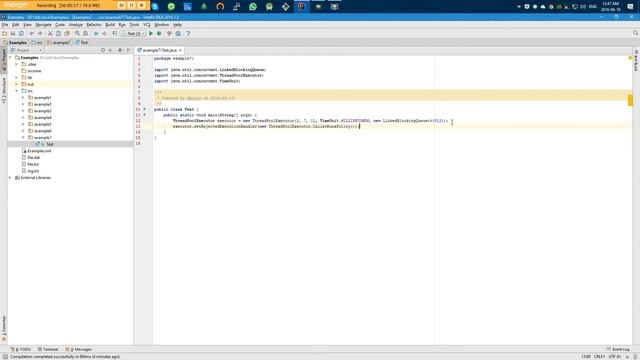
Task: Click the Undo toolbar arrow
Action: click(31, 33)
